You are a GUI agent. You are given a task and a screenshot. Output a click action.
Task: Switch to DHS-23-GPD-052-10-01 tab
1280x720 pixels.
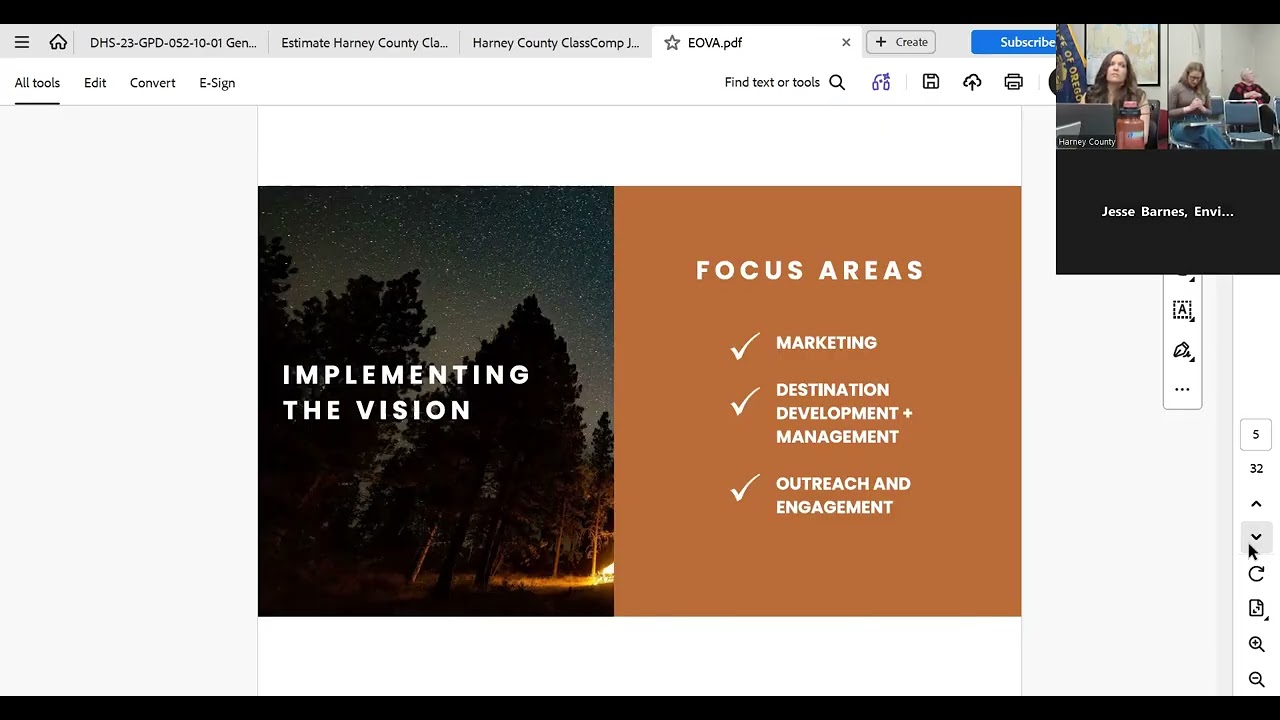point(173,42)
